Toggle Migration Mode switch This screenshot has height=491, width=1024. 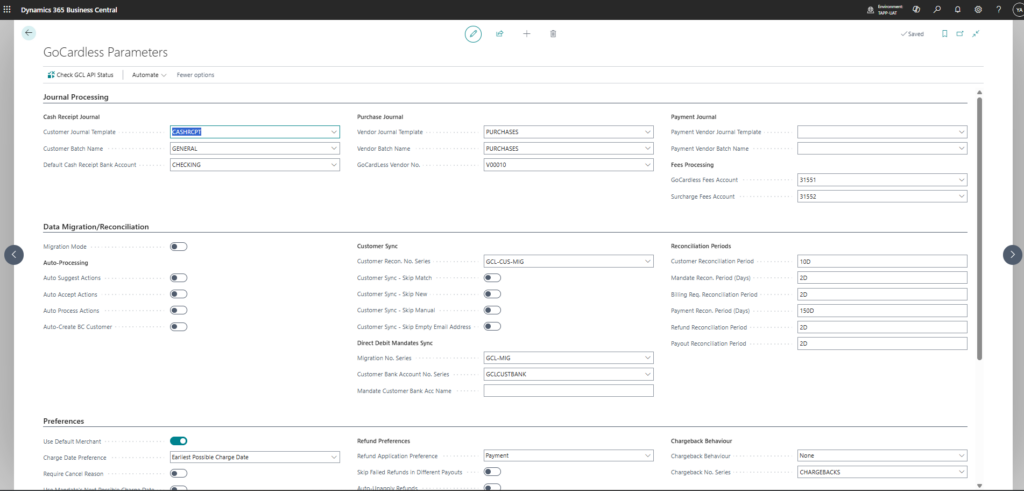point(178,247)
